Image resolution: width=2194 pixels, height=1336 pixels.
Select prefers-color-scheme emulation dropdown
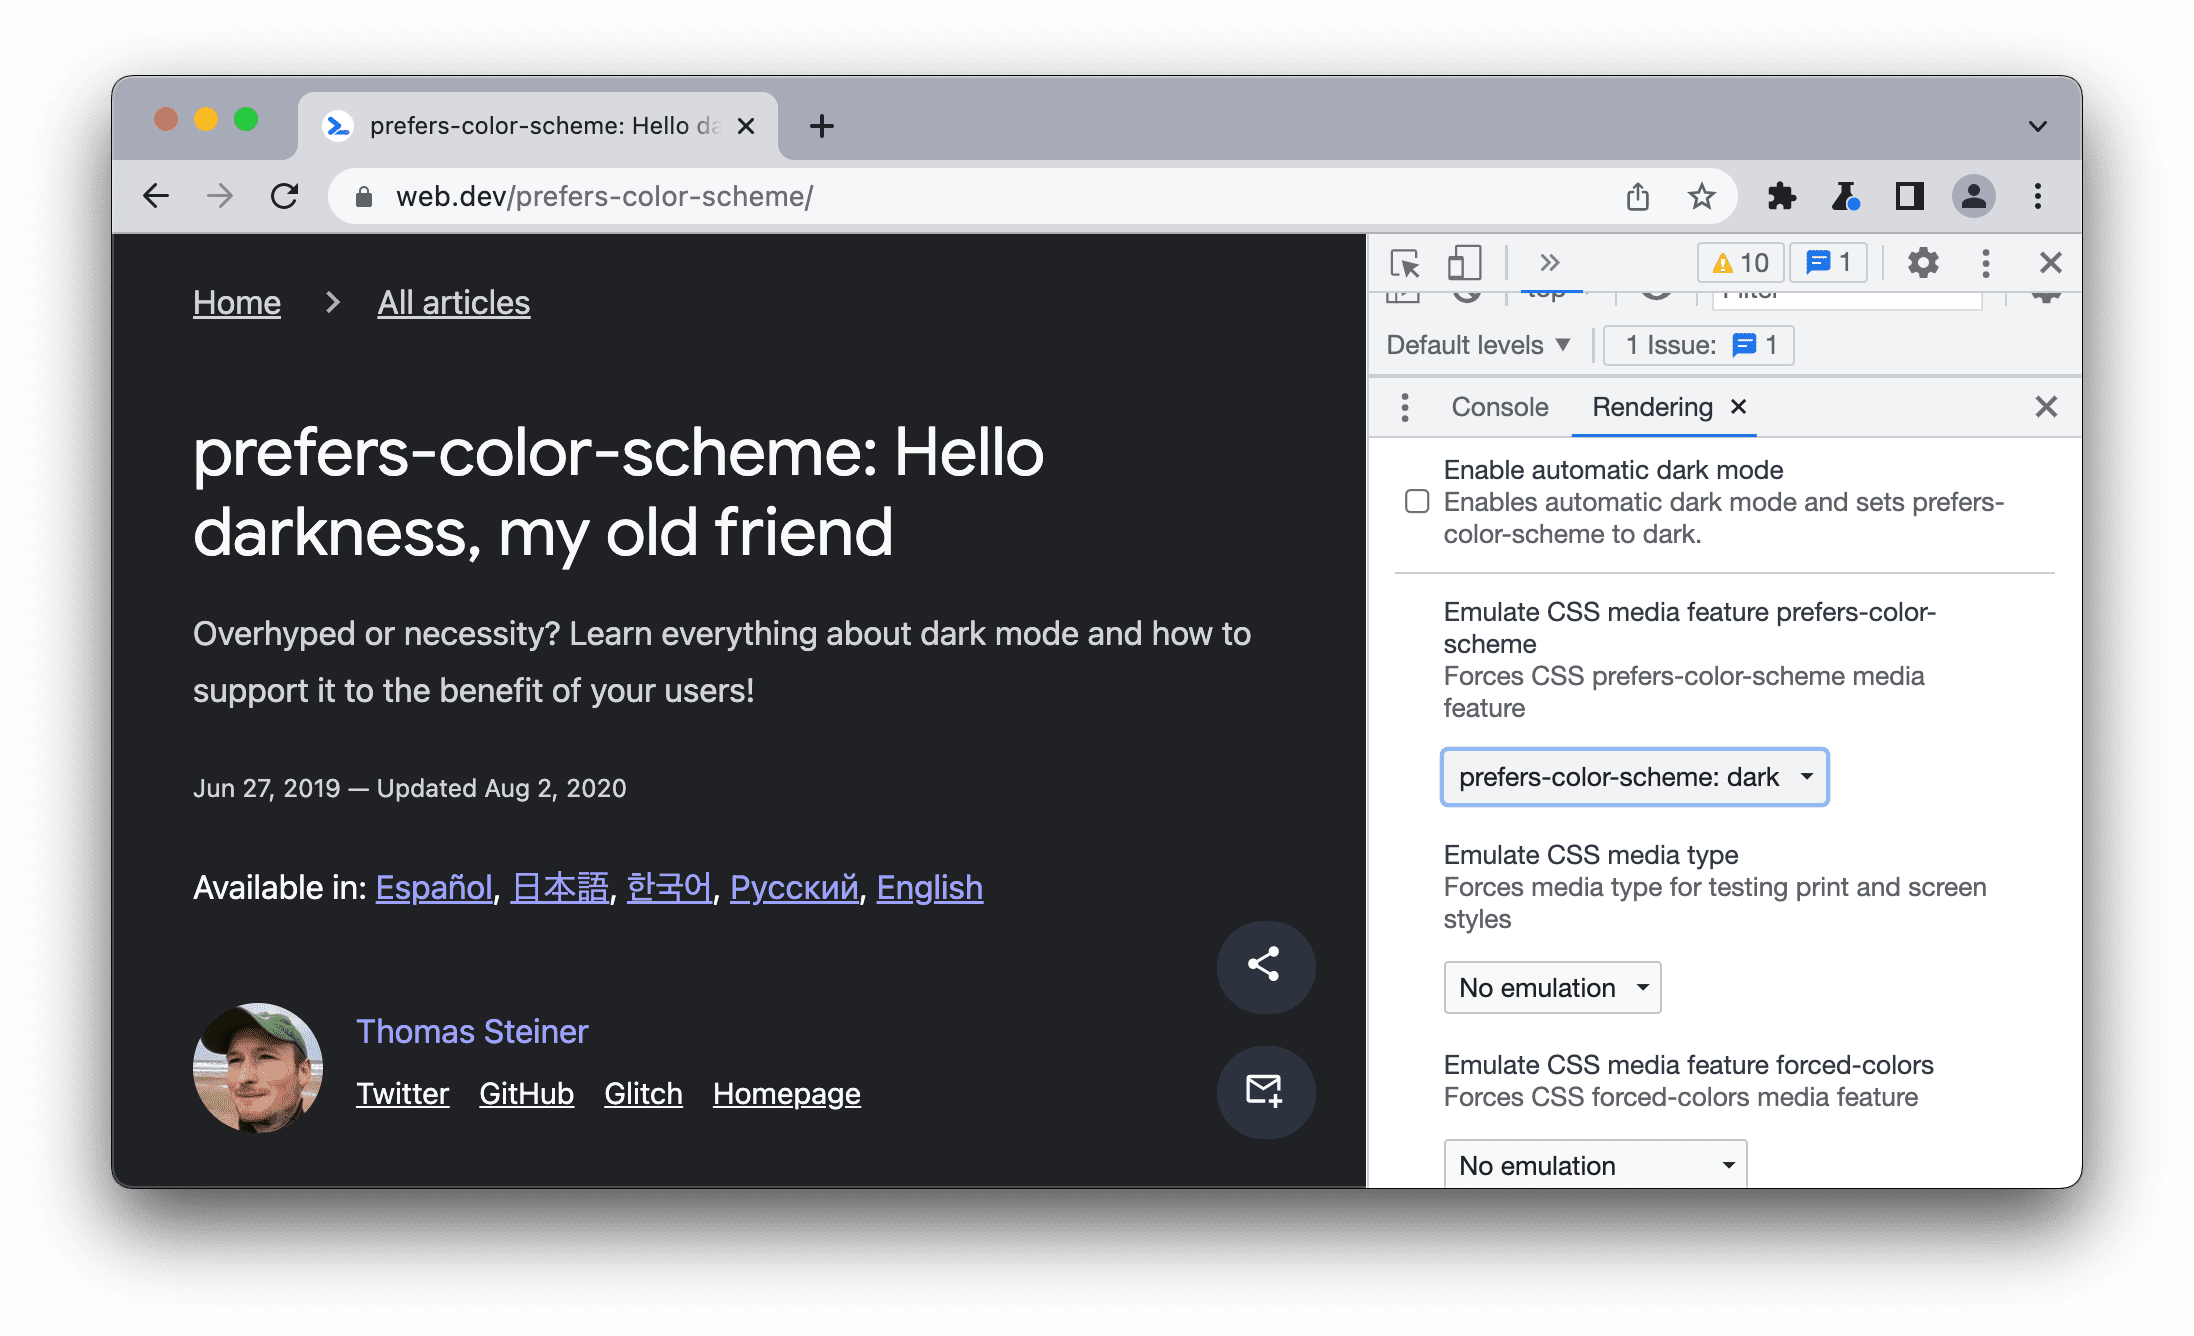pyautogui.click(x=1630, y=775)
